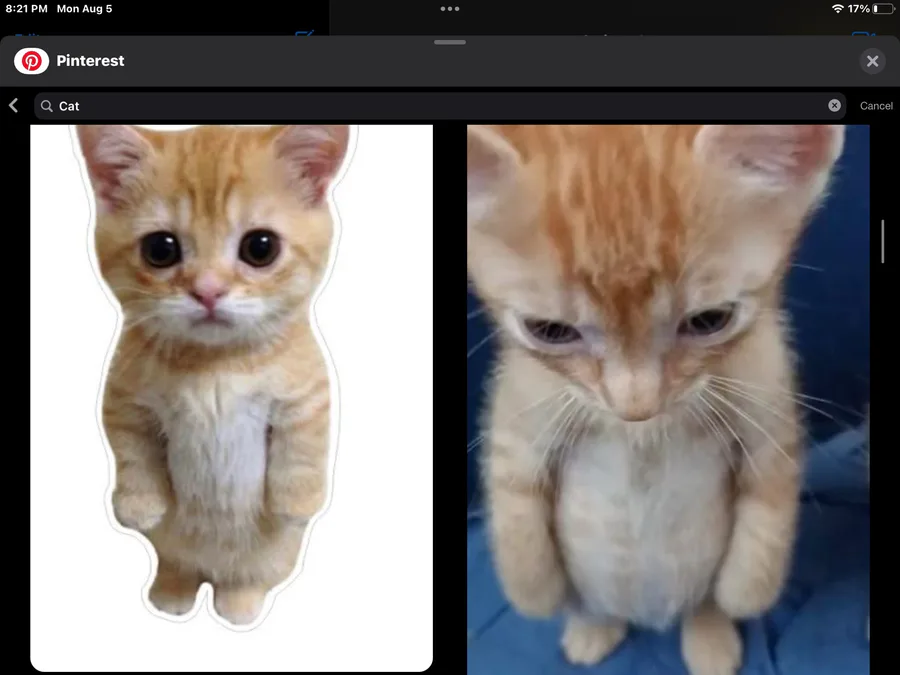Open the standing kitten sticker image

231,398
